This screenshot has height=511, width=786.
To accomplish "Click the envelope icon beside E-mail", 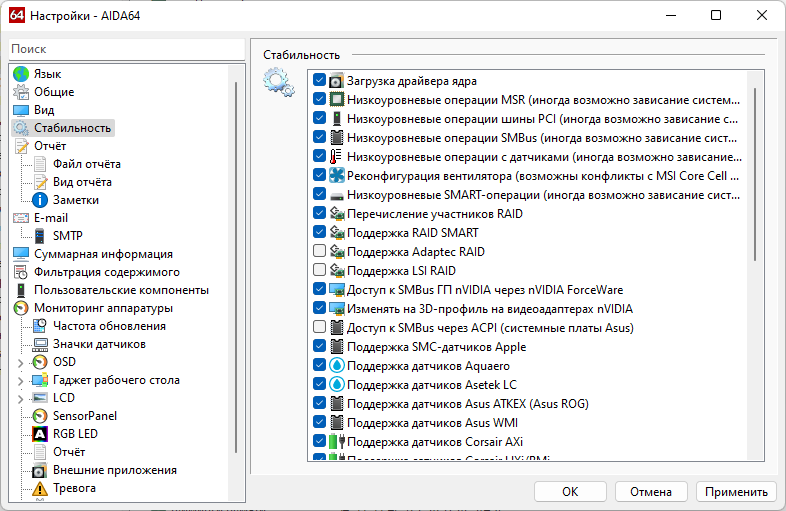I will click(x=21, y=218).
